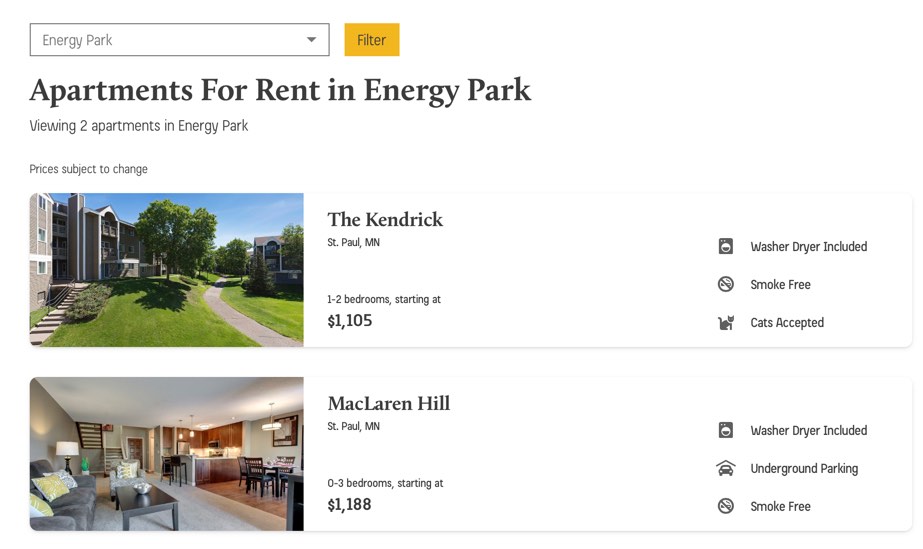Click the MacLaren Hill starting price $1,188
This screenshot has height=549, width=923.
(349, 505)
